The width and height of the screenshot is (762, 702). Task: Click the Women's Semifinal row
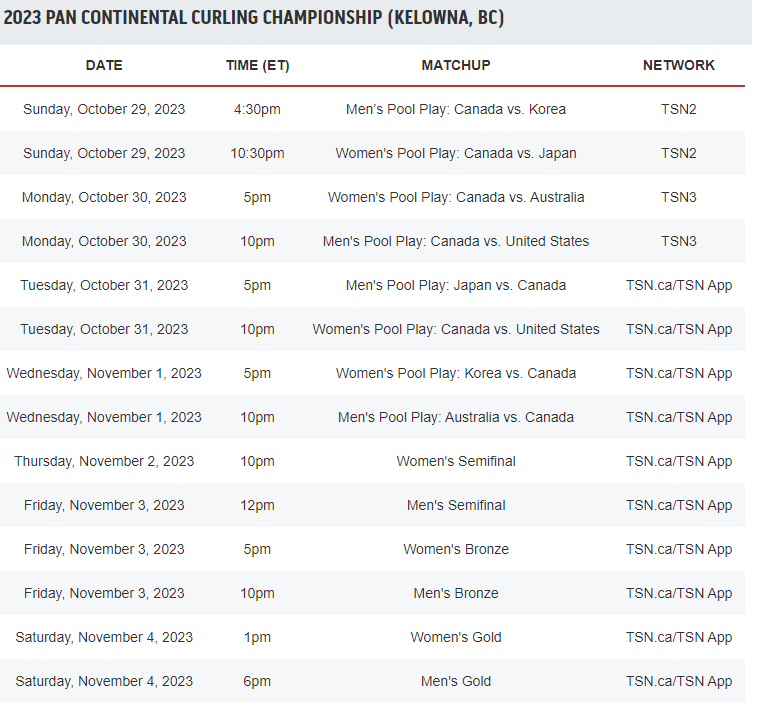(372, 461)
